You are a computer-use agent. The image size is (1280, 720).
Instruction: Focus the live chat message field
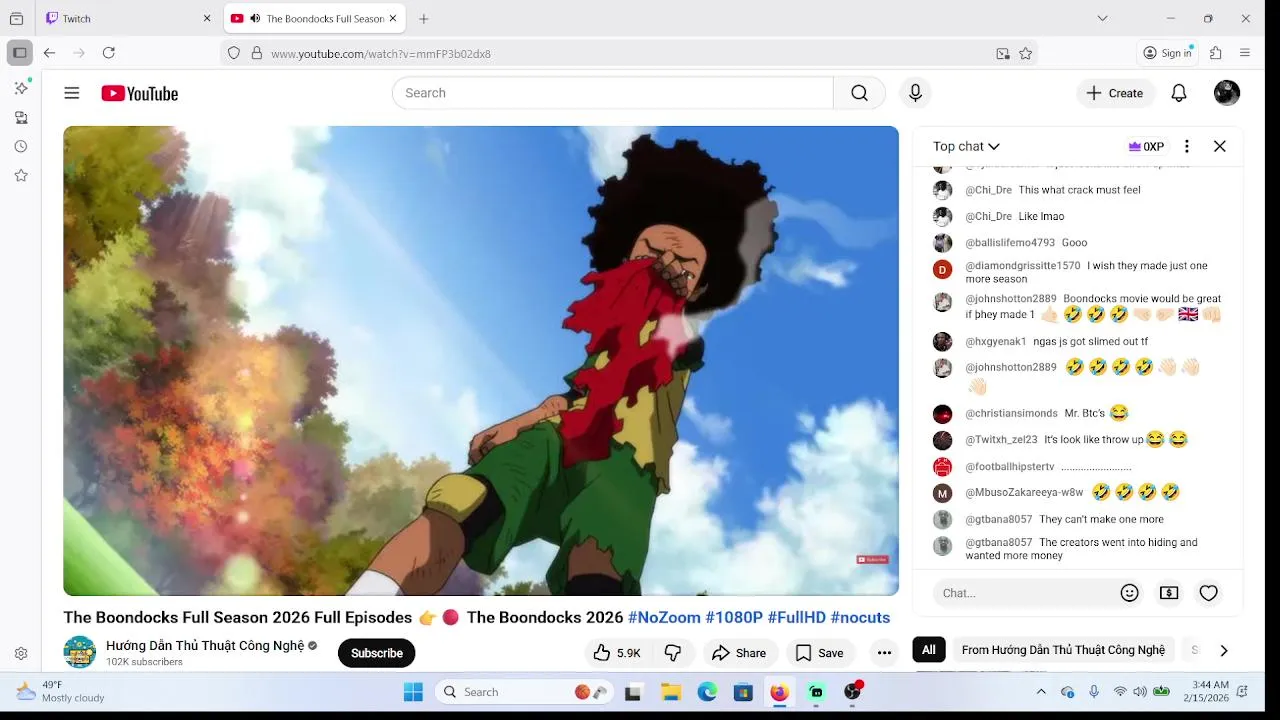coord(1024,593)
